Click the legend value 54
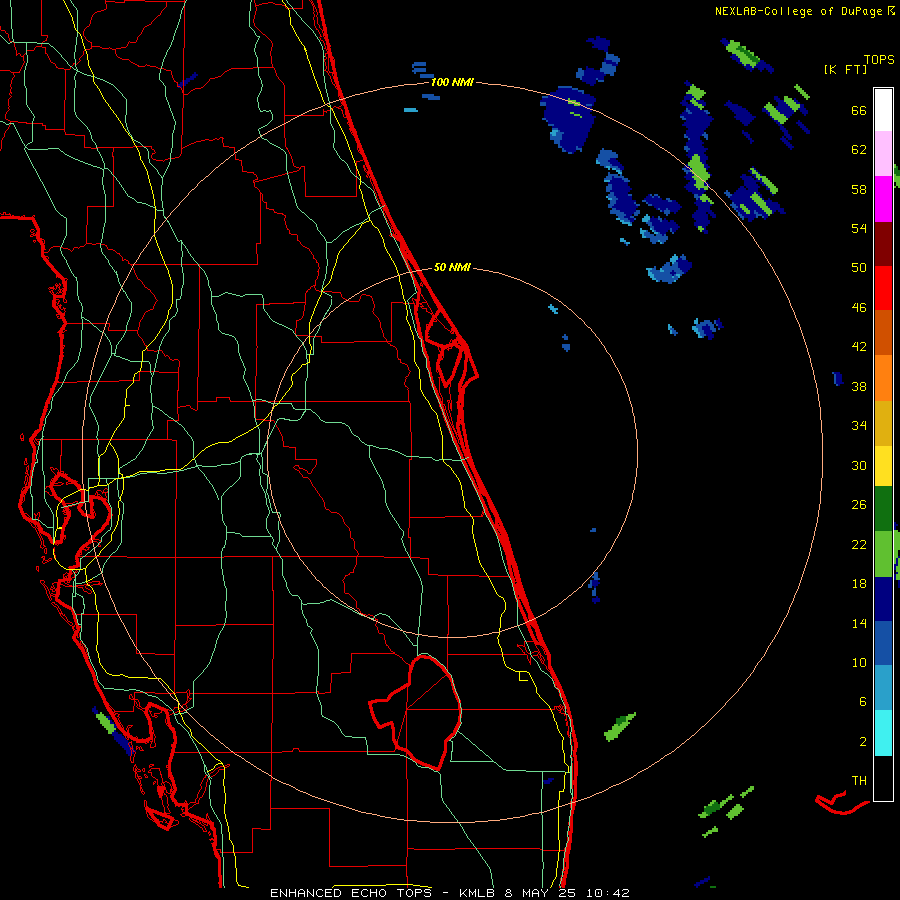The image size is (900, 900). pos(859,228)
